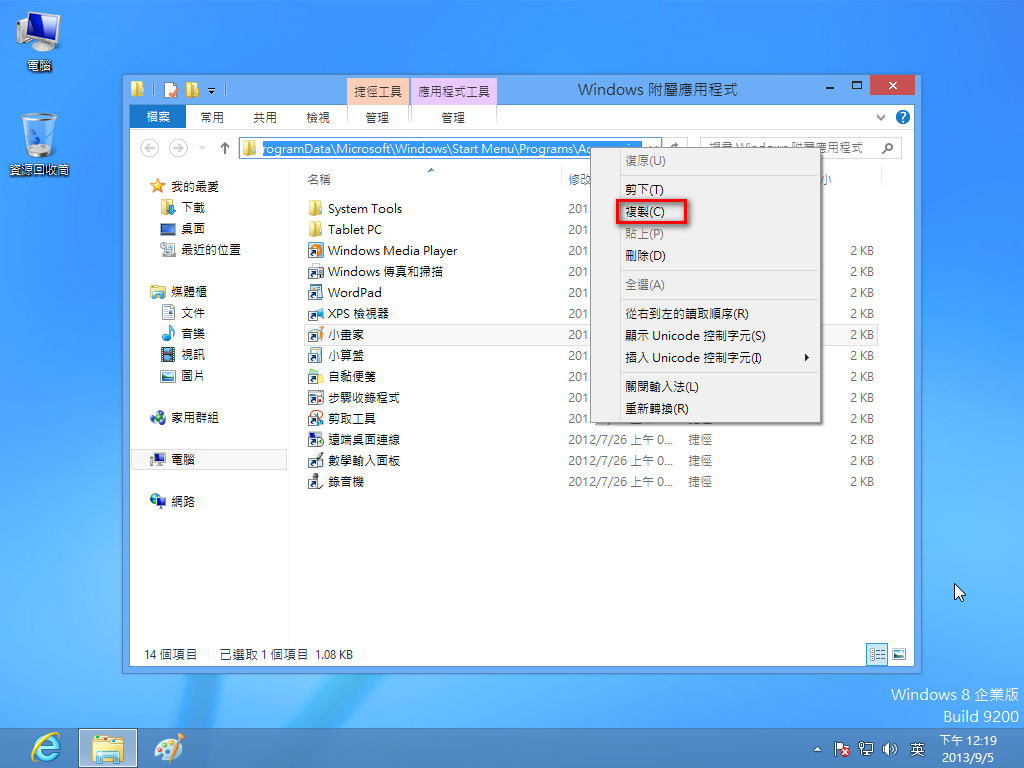The height and width of the screenshot is (768, 1024).
Task: Show hidden tray icons arrow
Action: tap(817, 749)
